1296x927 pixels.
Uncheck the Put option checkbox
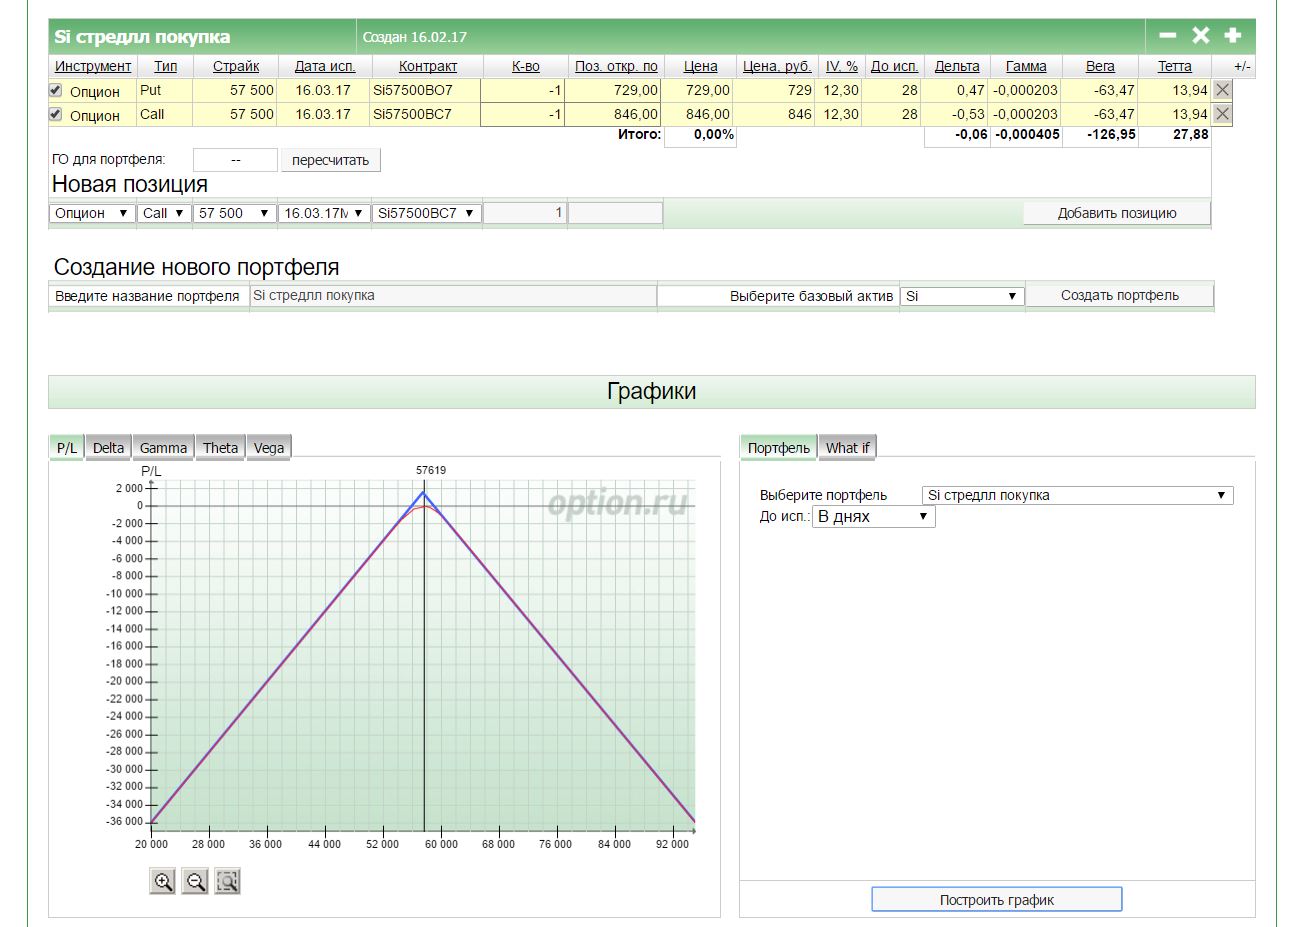coord(56,90)
